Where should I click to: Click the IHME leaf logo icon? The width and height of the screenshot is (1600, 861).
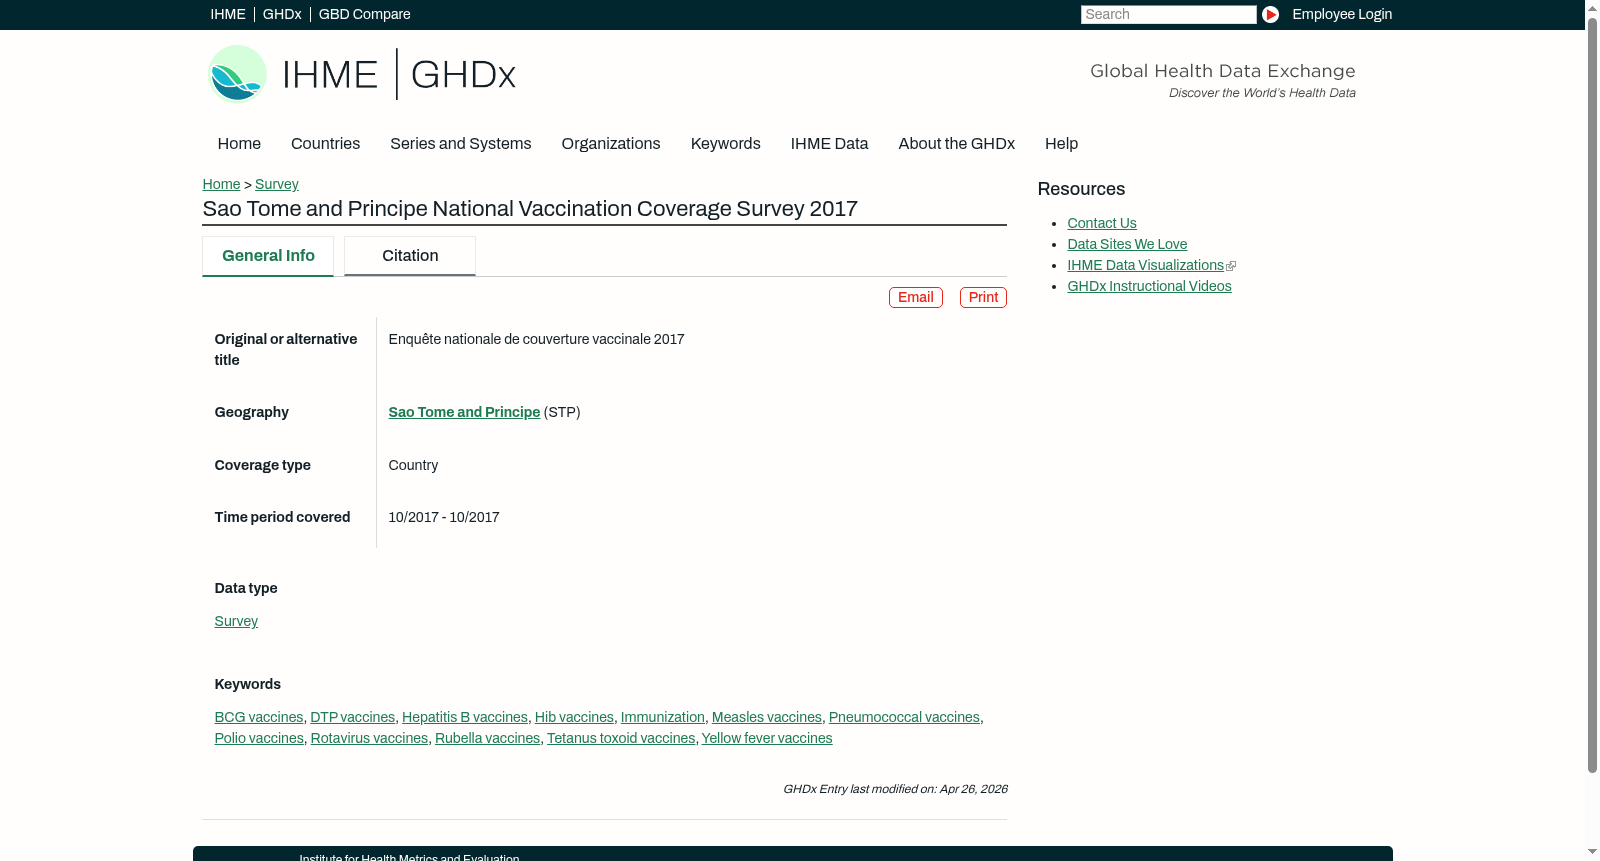click(237, 74)
